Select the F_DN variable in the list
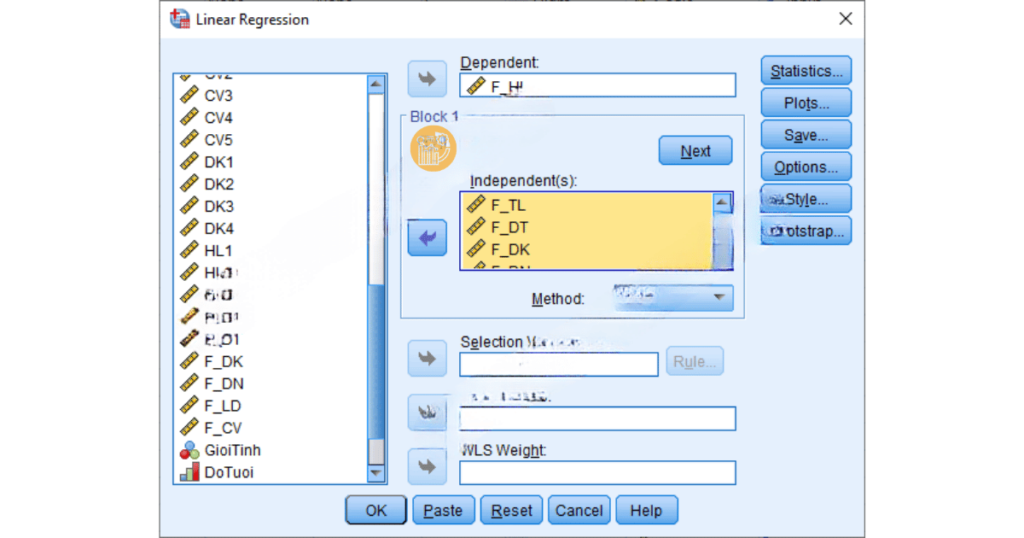The image size is (1024, 538). click(224, 384)
